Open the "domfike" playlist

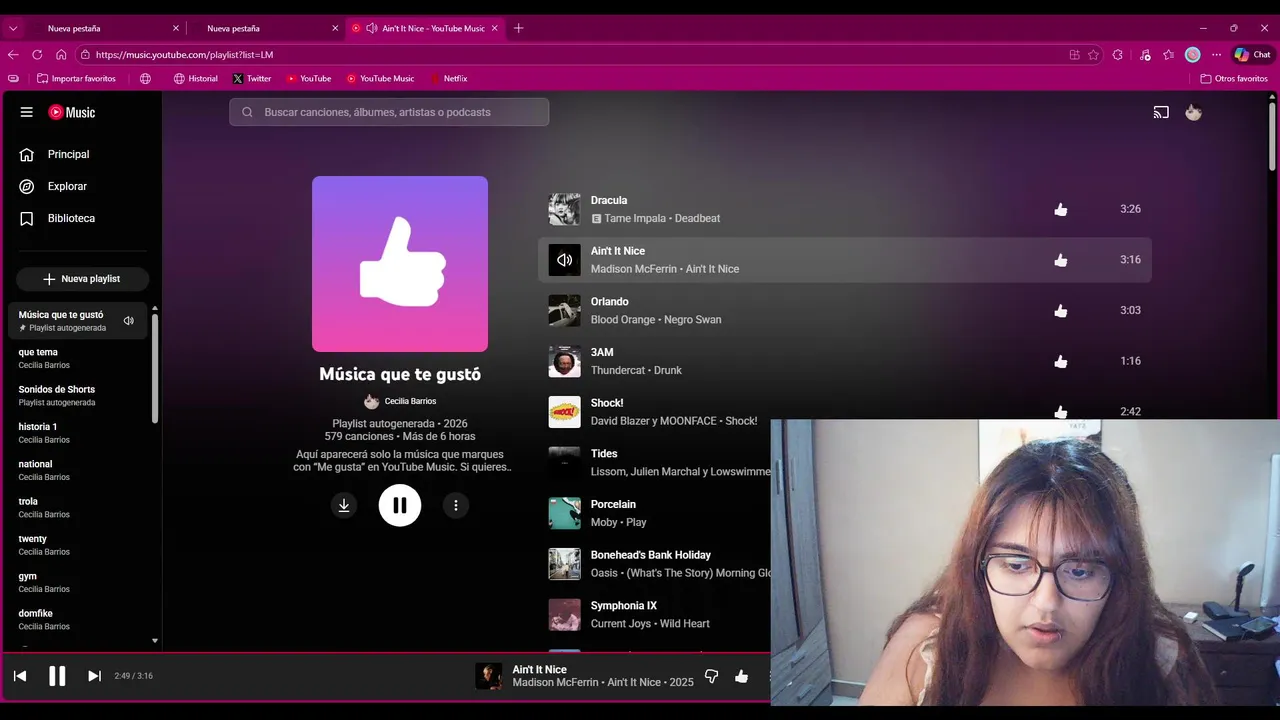[x=77, y=619]
